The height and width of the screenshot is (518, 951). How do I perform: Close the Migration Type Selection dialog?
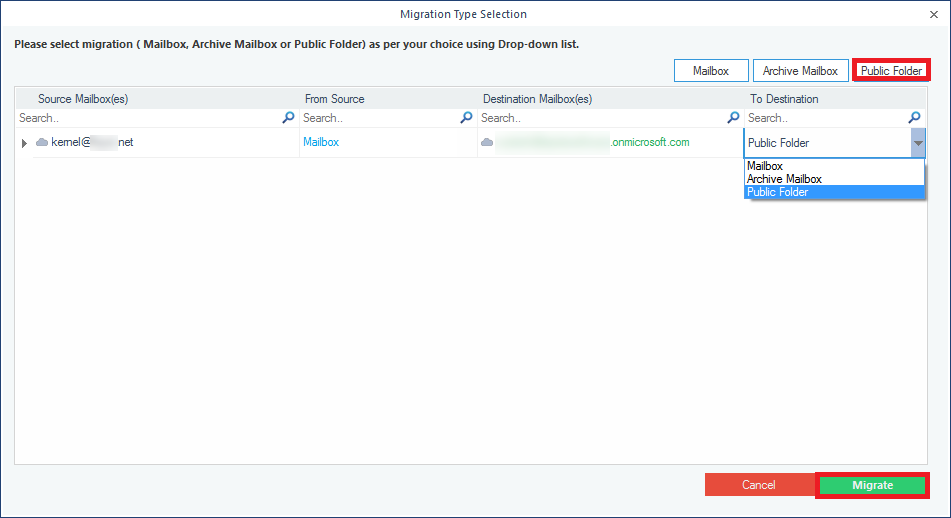tap(933, 15)
